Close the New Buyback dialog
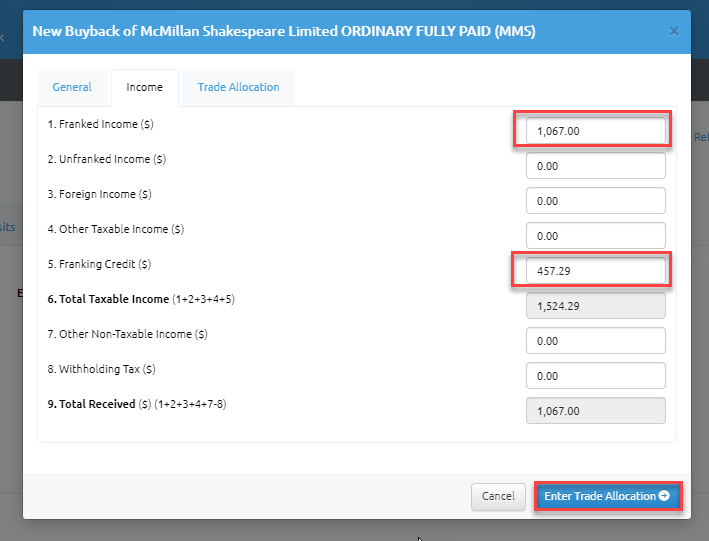This screenshot has height=541, width=709. (x=674, y=31)
